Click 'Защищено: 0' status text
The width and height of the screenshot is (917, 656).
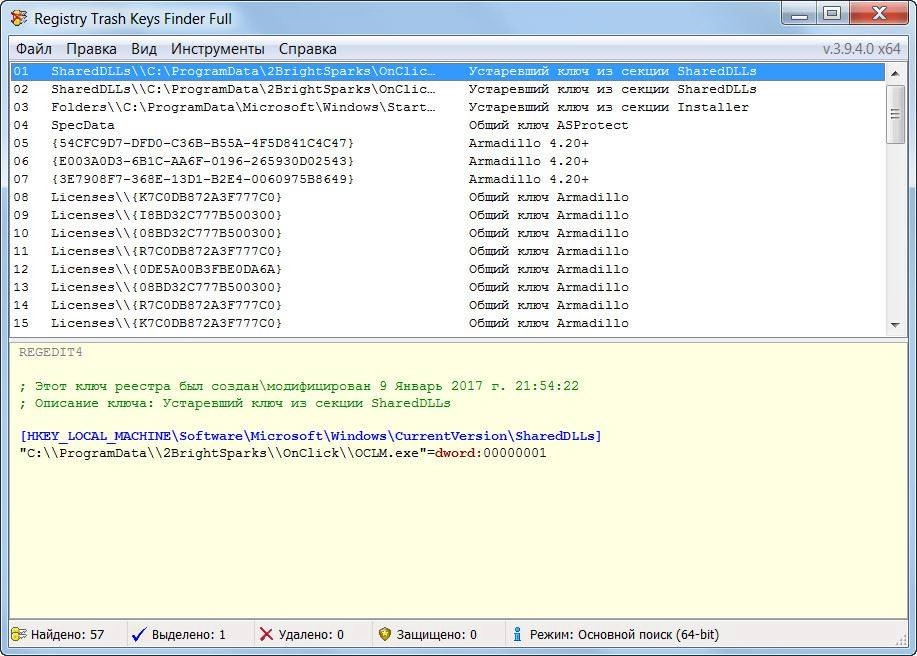coord(436,634)
